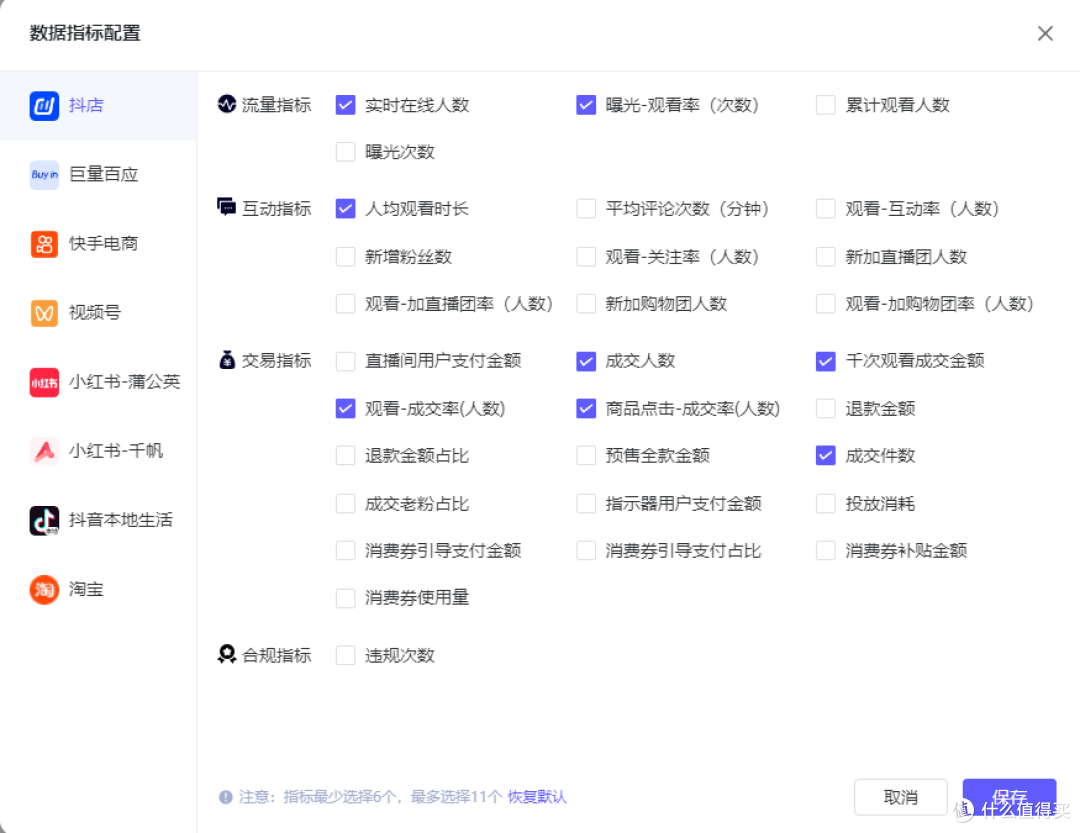Uncheck 曝光-观看率（次数）checkbox

tap(586, 105)
